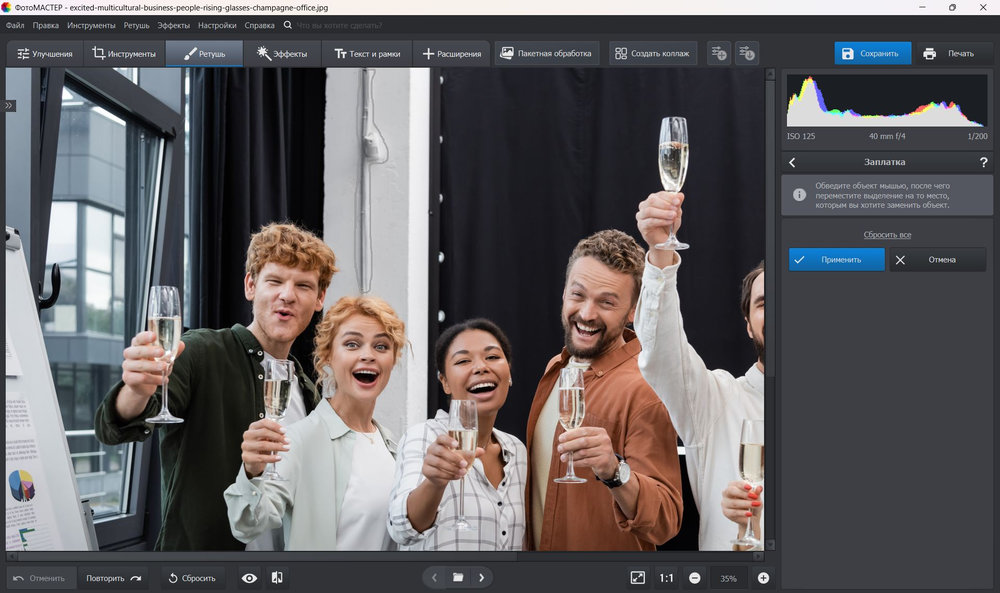The image size is (1000, 593).
Task: Go to previous photo arrow
Action: coord(434,578)
